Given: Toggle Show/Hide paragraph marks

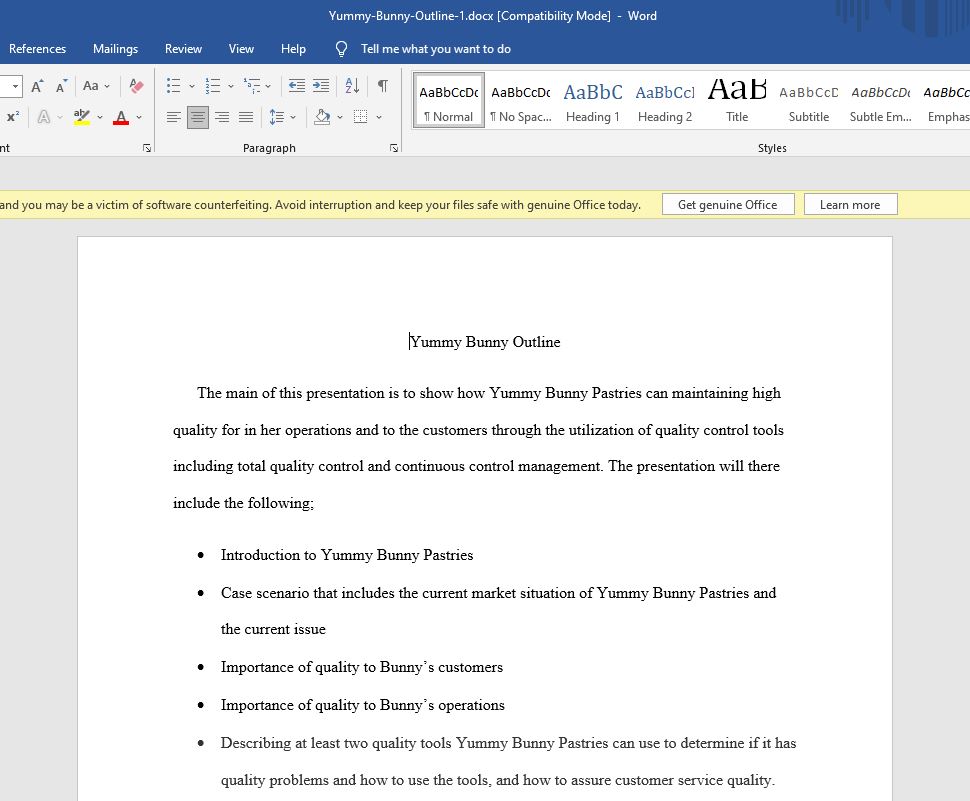Looking at the screenshot, I should click(x=383, y=86).
